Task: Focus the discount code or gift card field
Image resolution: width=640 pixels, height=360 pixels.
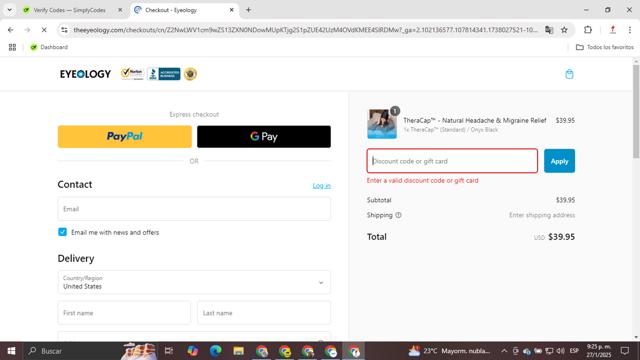Action: tap(452, 161)
